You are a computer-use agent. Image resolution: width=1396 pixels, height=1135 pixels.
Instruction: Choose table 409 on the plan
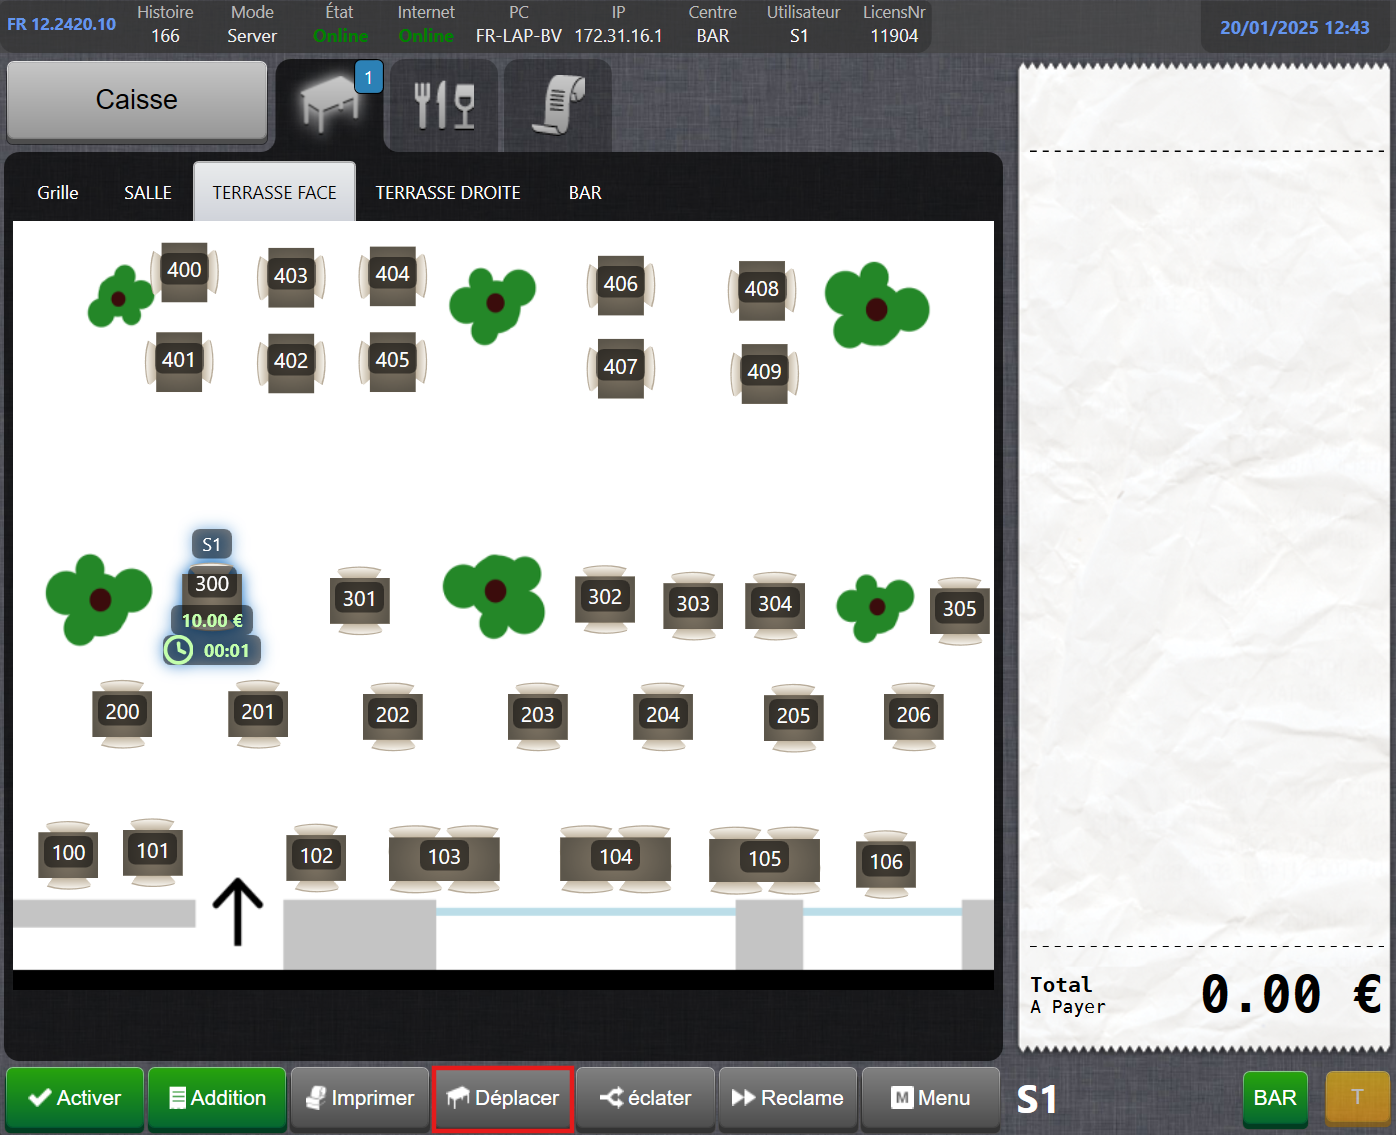pyautogui.click(x=764, y=372)
